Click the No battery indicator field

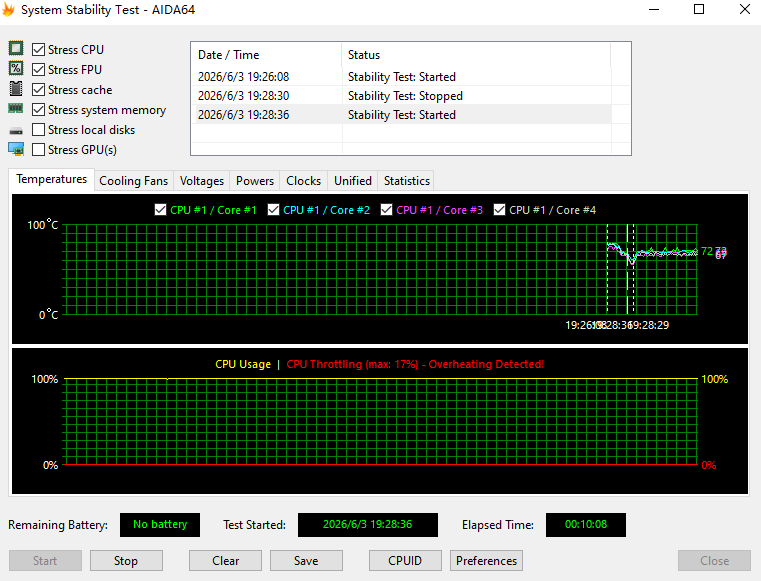tap(160, 525)
